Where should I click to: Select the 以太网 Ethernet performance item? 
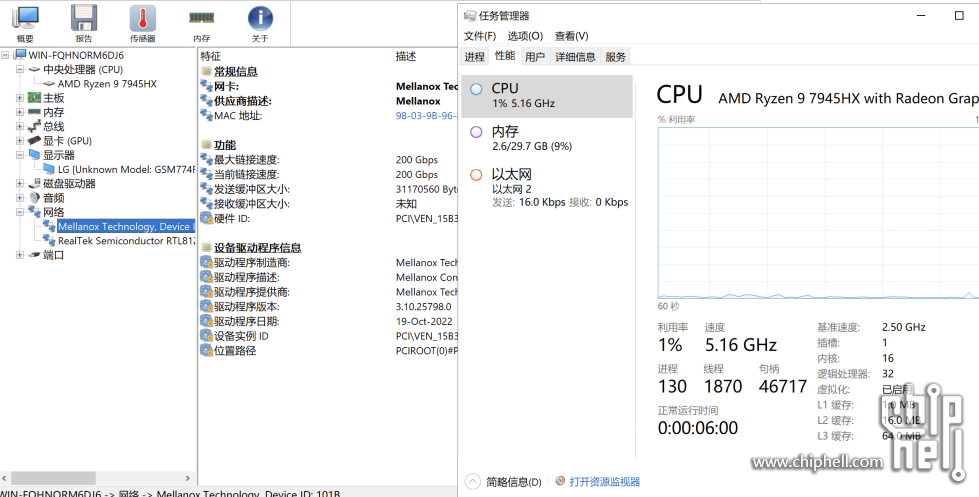click(547, 187)
